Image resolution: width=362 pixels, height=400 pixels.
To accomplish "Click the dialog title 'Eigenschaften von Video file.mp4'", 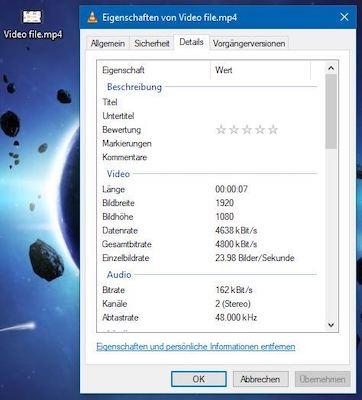I will (x=169, y=17).
